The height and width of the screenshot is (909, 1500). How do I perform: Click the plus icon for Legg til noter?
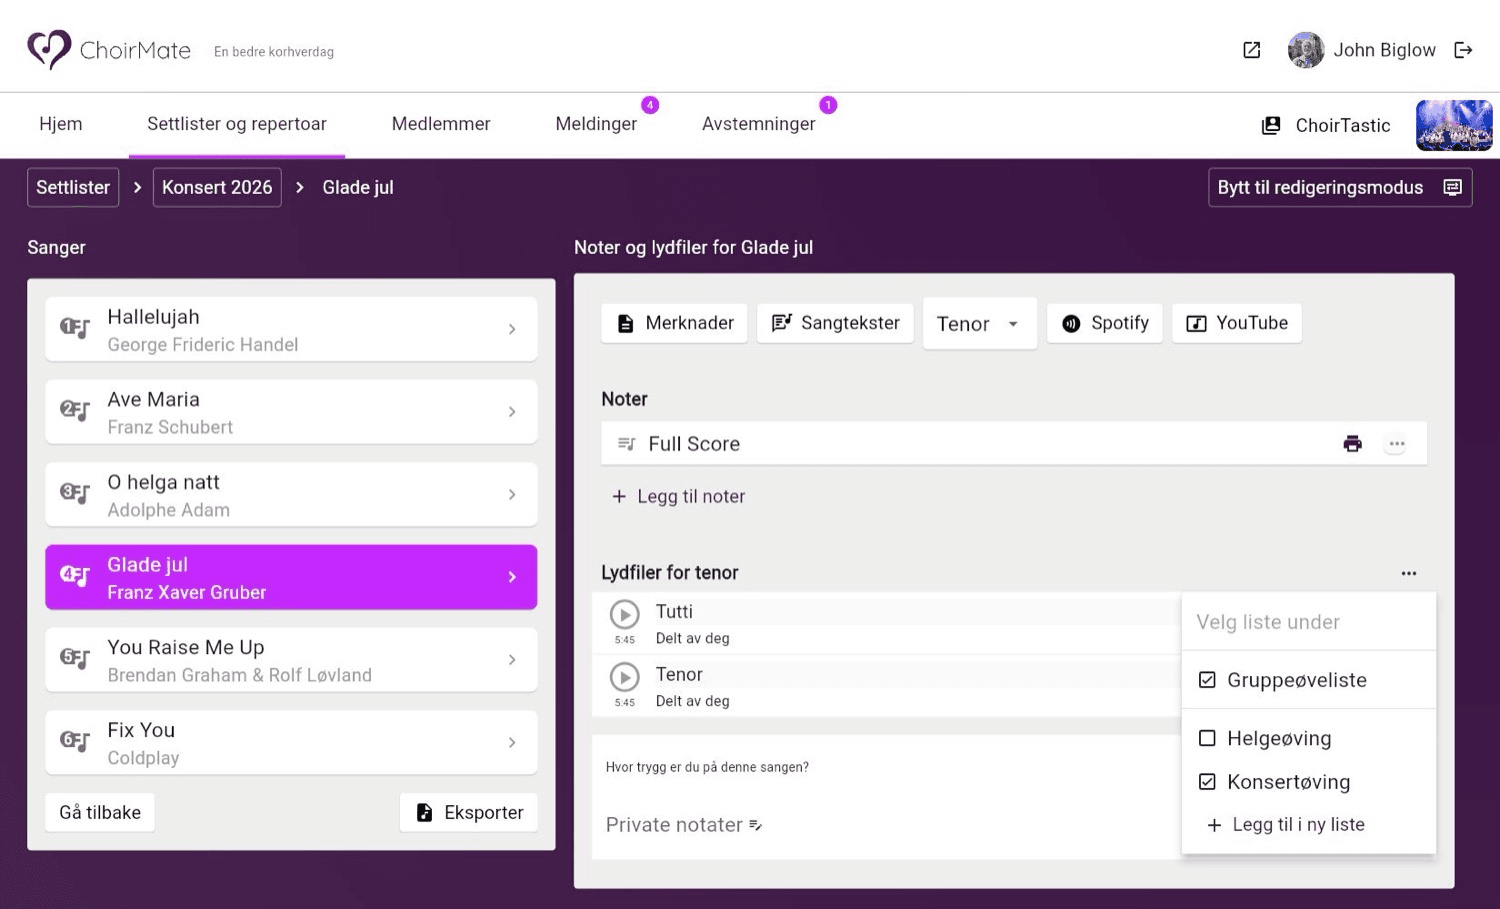[x=619, y=496]
